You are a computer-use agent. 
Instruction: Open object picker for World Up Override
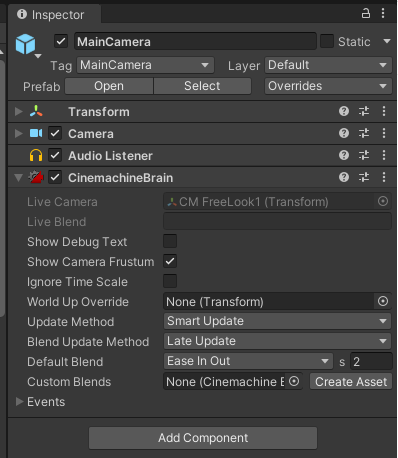(383, 301)
